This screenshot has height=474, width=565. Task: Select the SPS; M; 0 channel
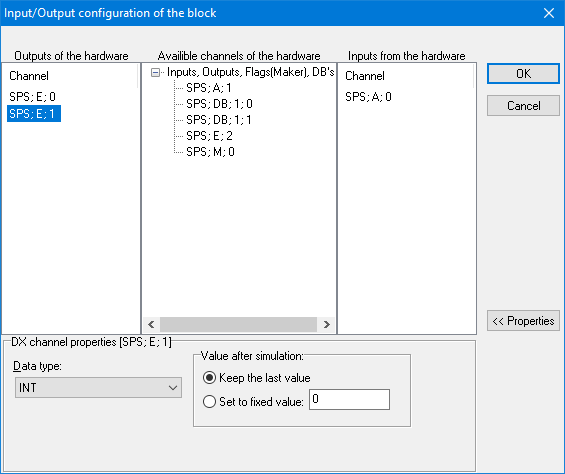[210, 152]
